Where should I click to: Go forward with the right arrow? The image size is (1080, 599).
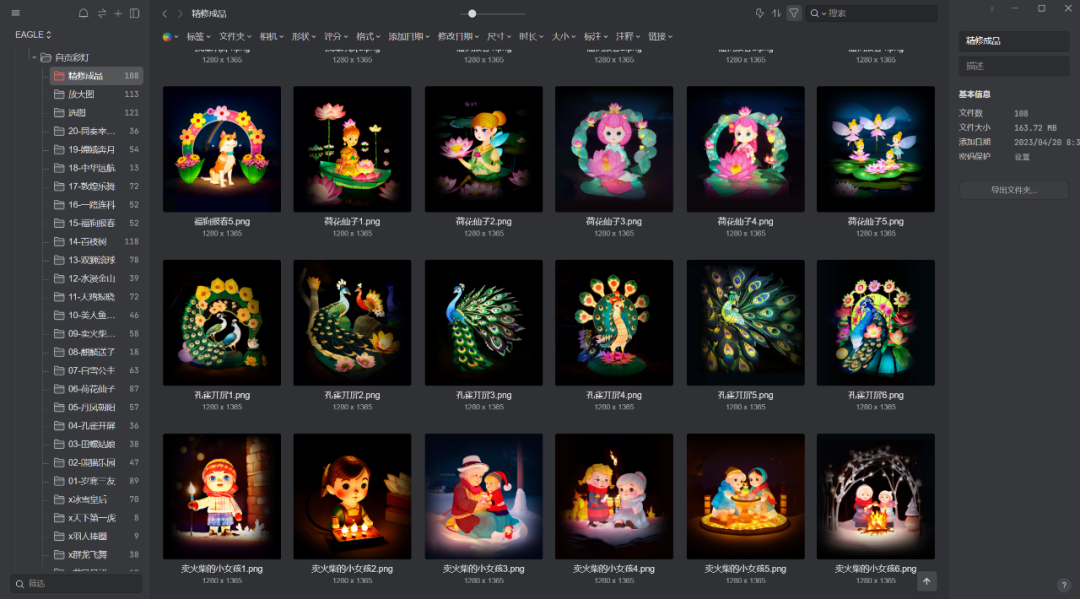coord(180,13)
